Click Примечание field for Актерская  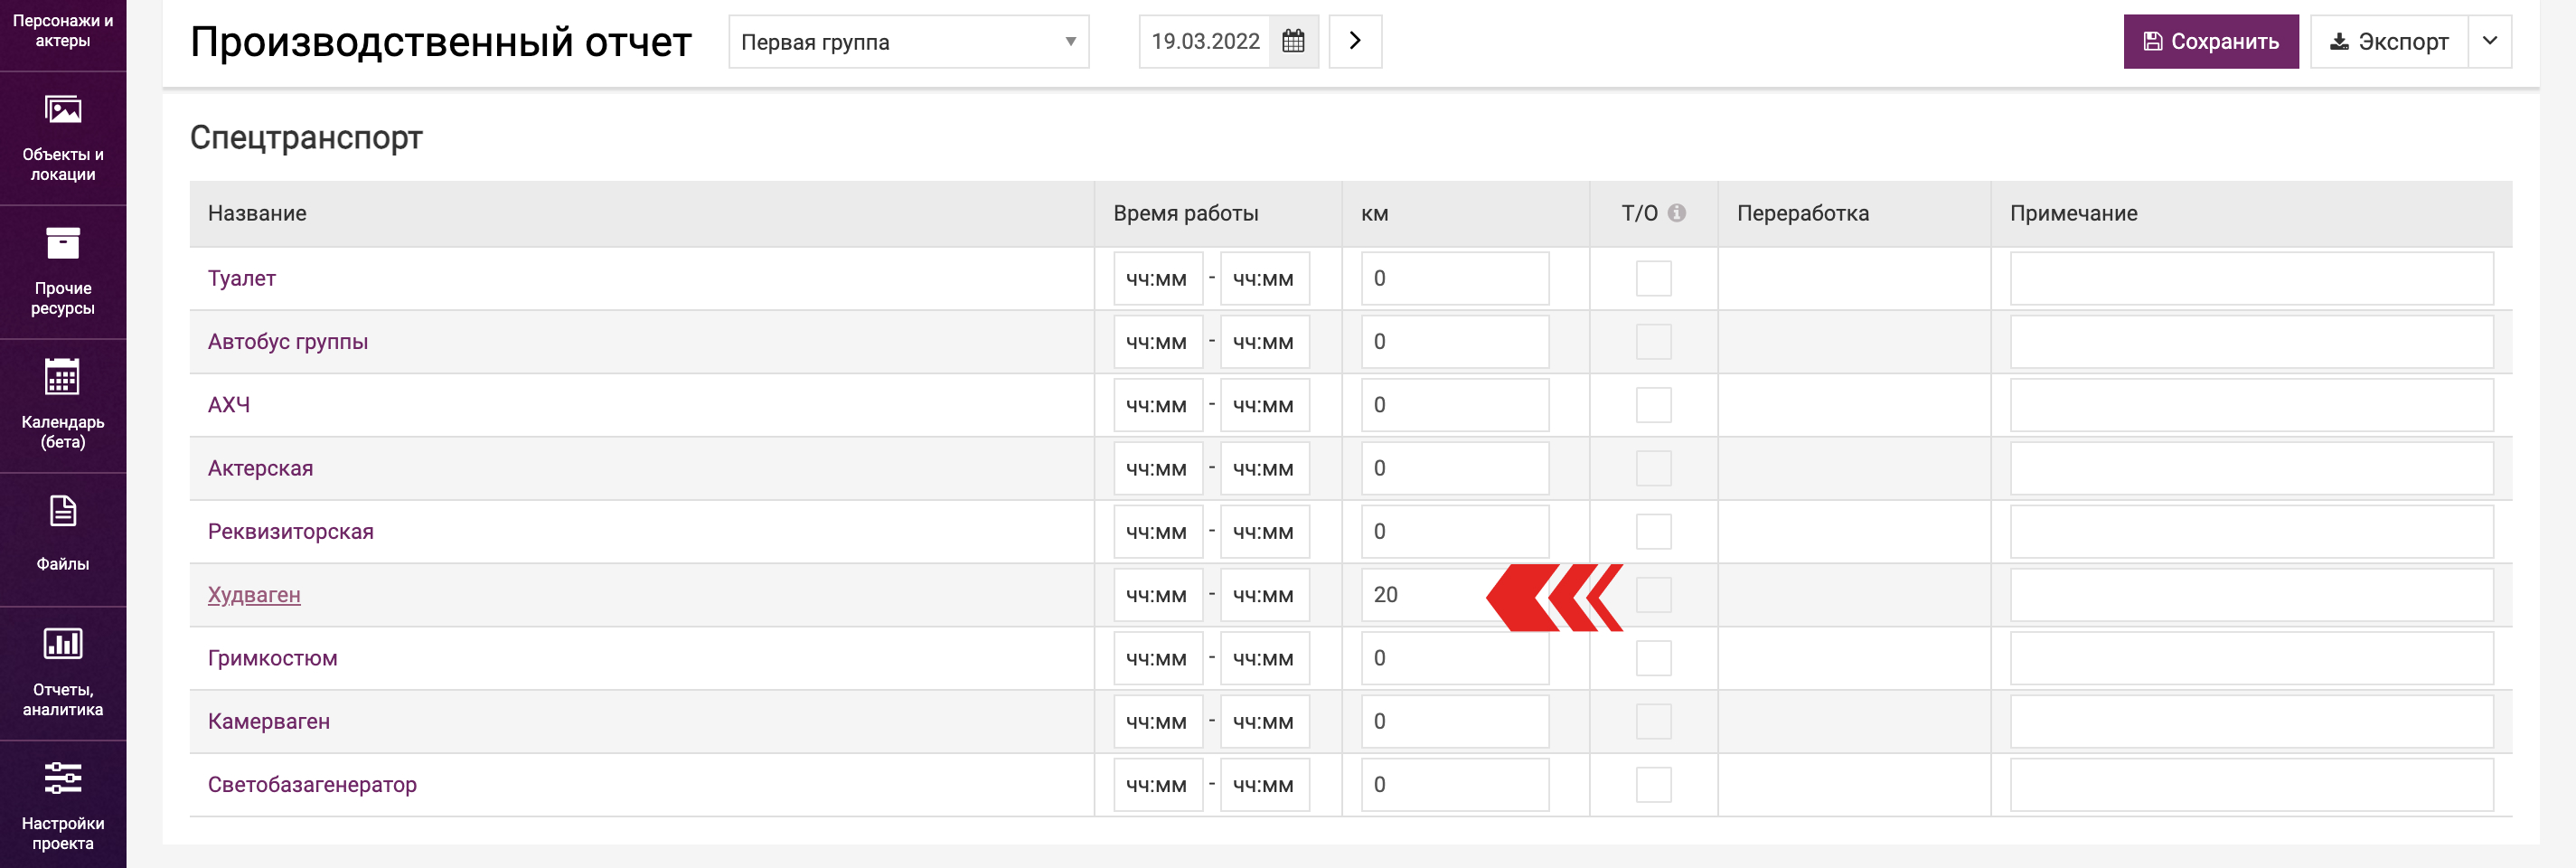[2251, 468]
